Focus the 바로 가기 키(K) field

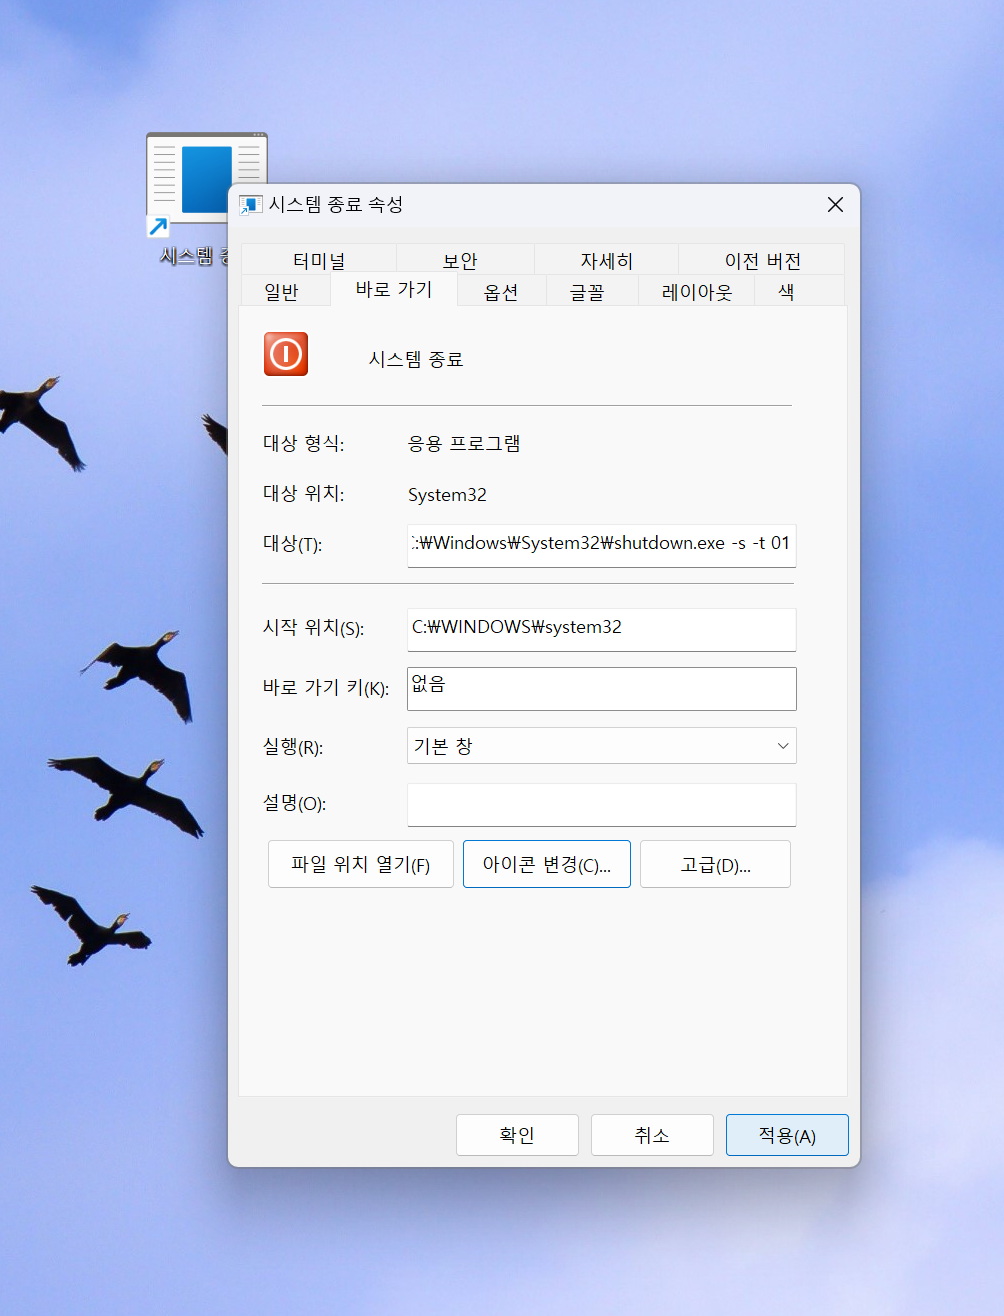(x=601, y=688)
